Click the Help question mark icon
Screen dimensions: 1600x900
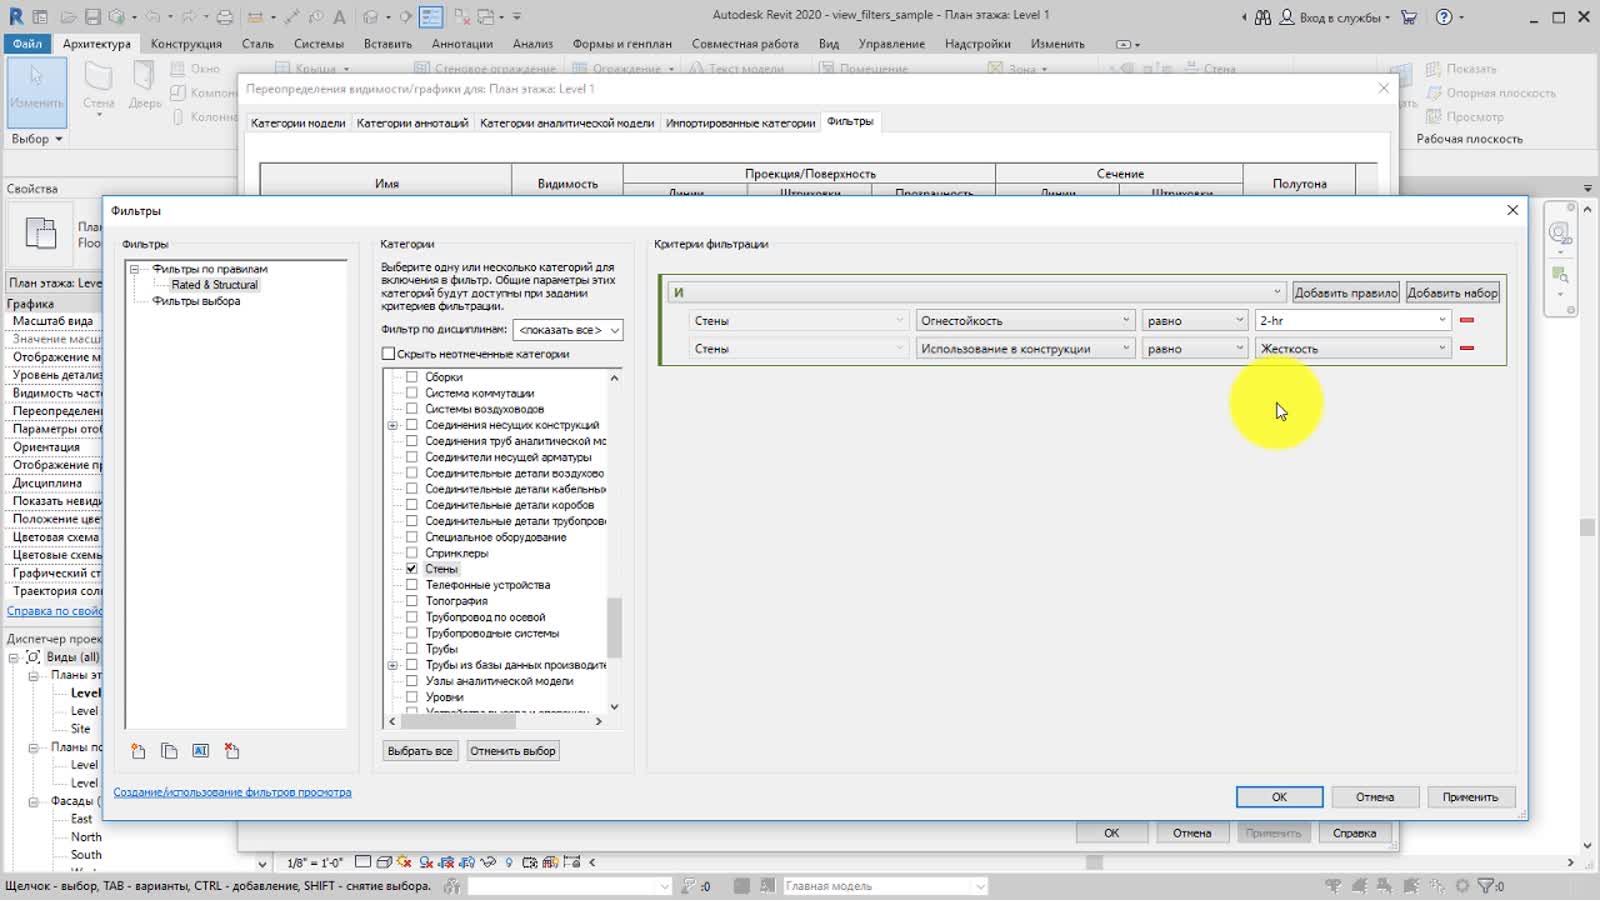tap(1444, 17)
